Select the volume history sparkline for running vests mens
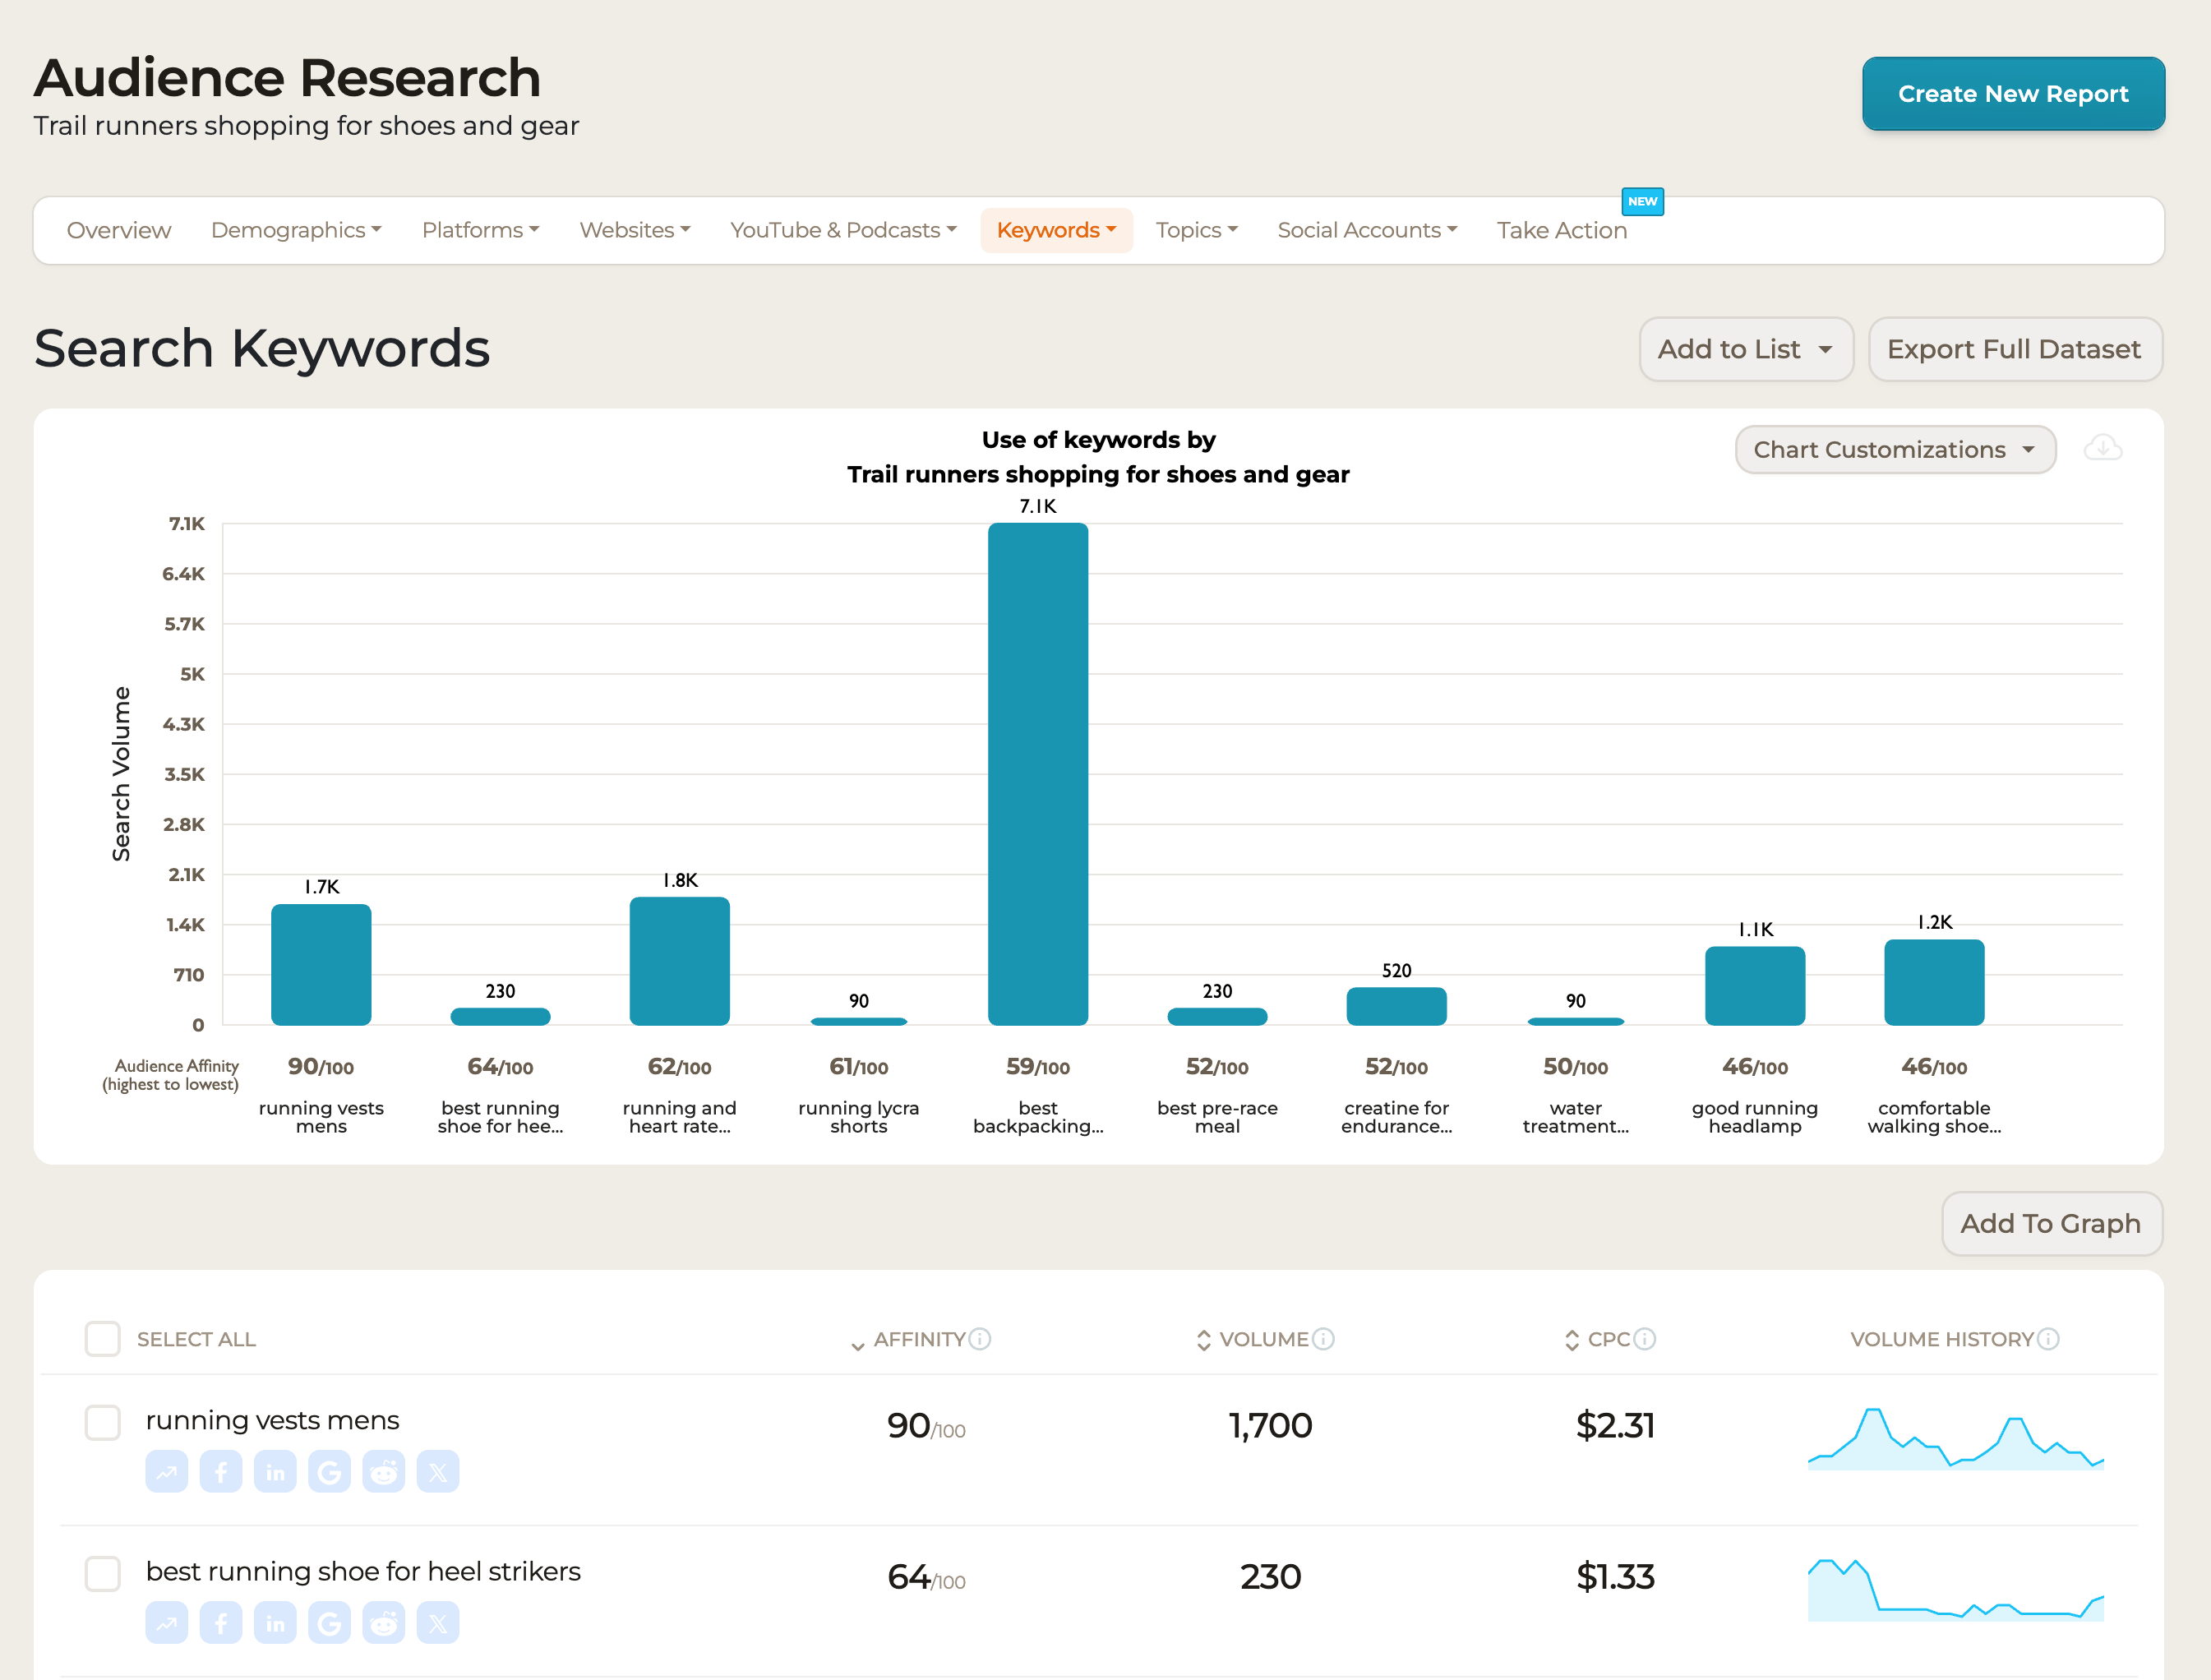 pos(1954,1440)
